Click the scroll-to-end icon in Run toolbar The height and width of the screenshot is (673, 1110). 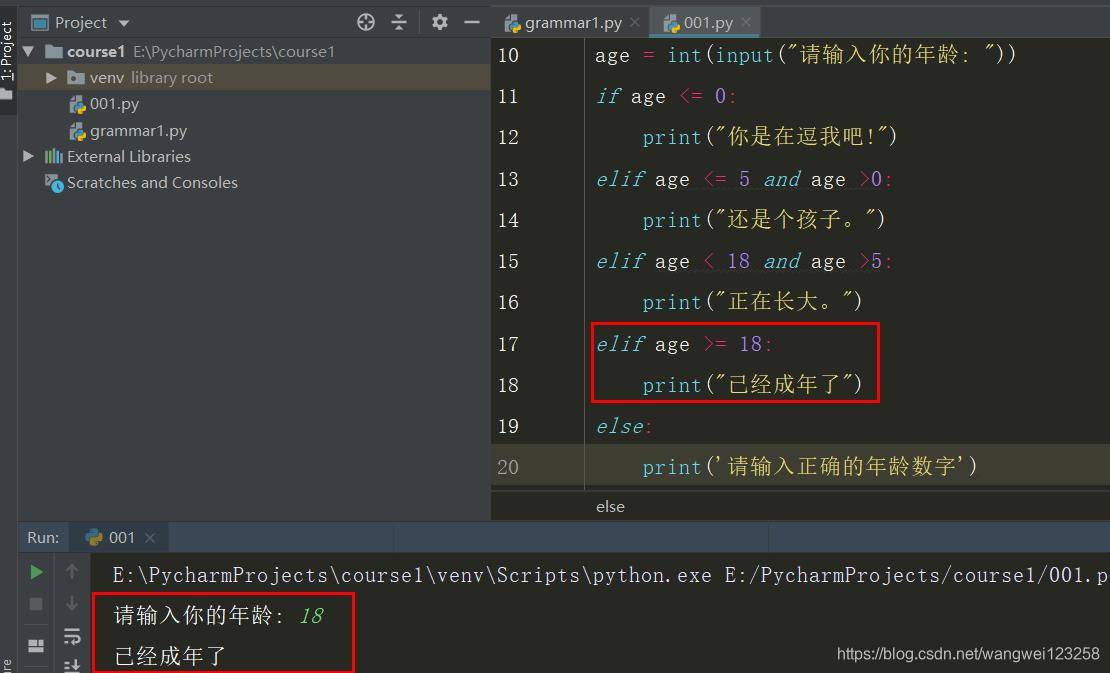[x=71, y=665]
